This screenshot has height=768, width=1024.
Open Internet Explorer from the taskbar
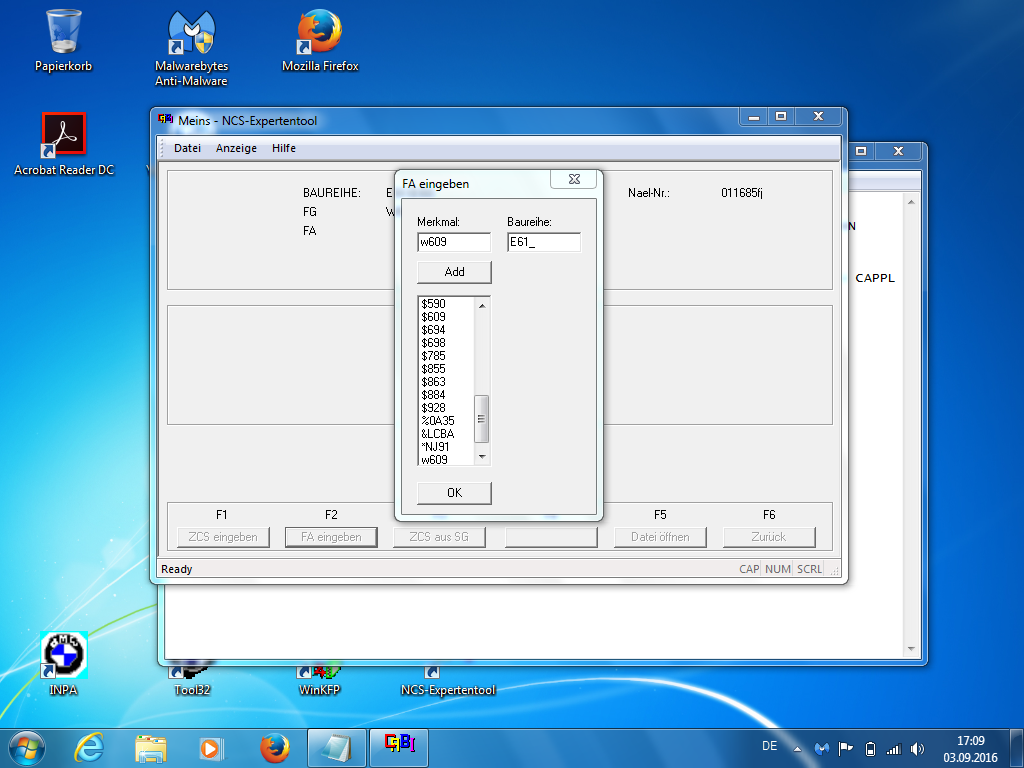click(89, 748)
